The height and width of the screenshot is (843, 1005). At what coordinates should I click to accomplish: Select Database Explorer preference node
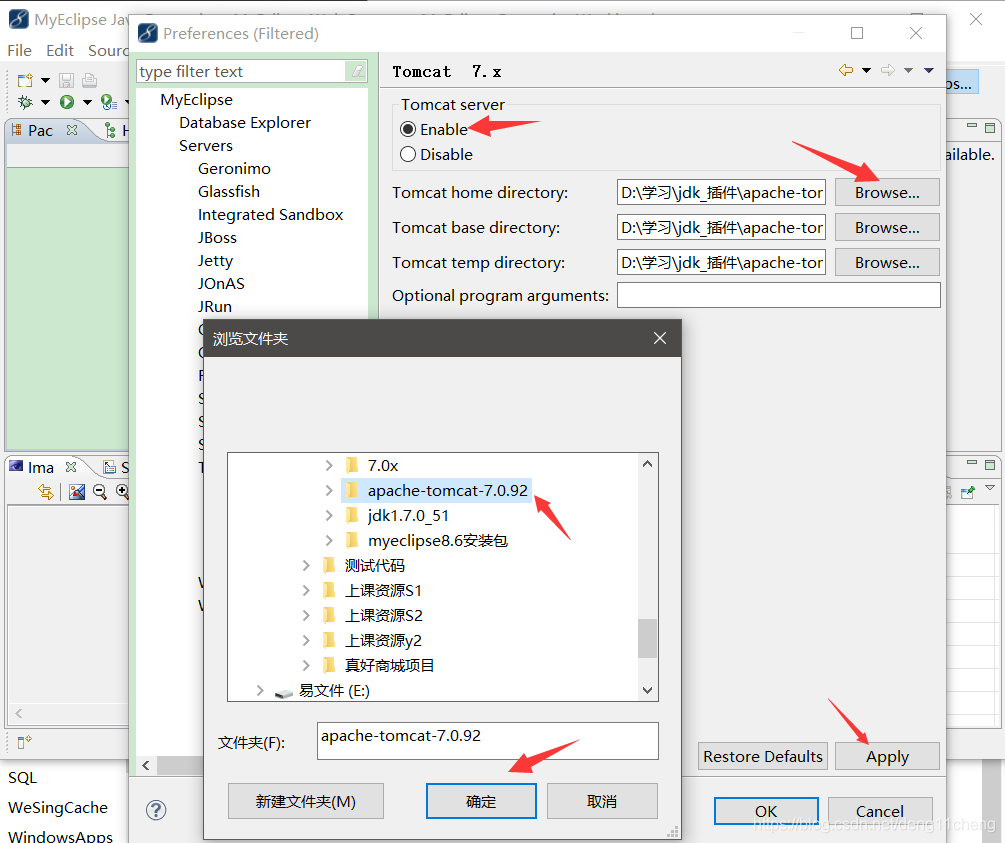coord(245,122)
